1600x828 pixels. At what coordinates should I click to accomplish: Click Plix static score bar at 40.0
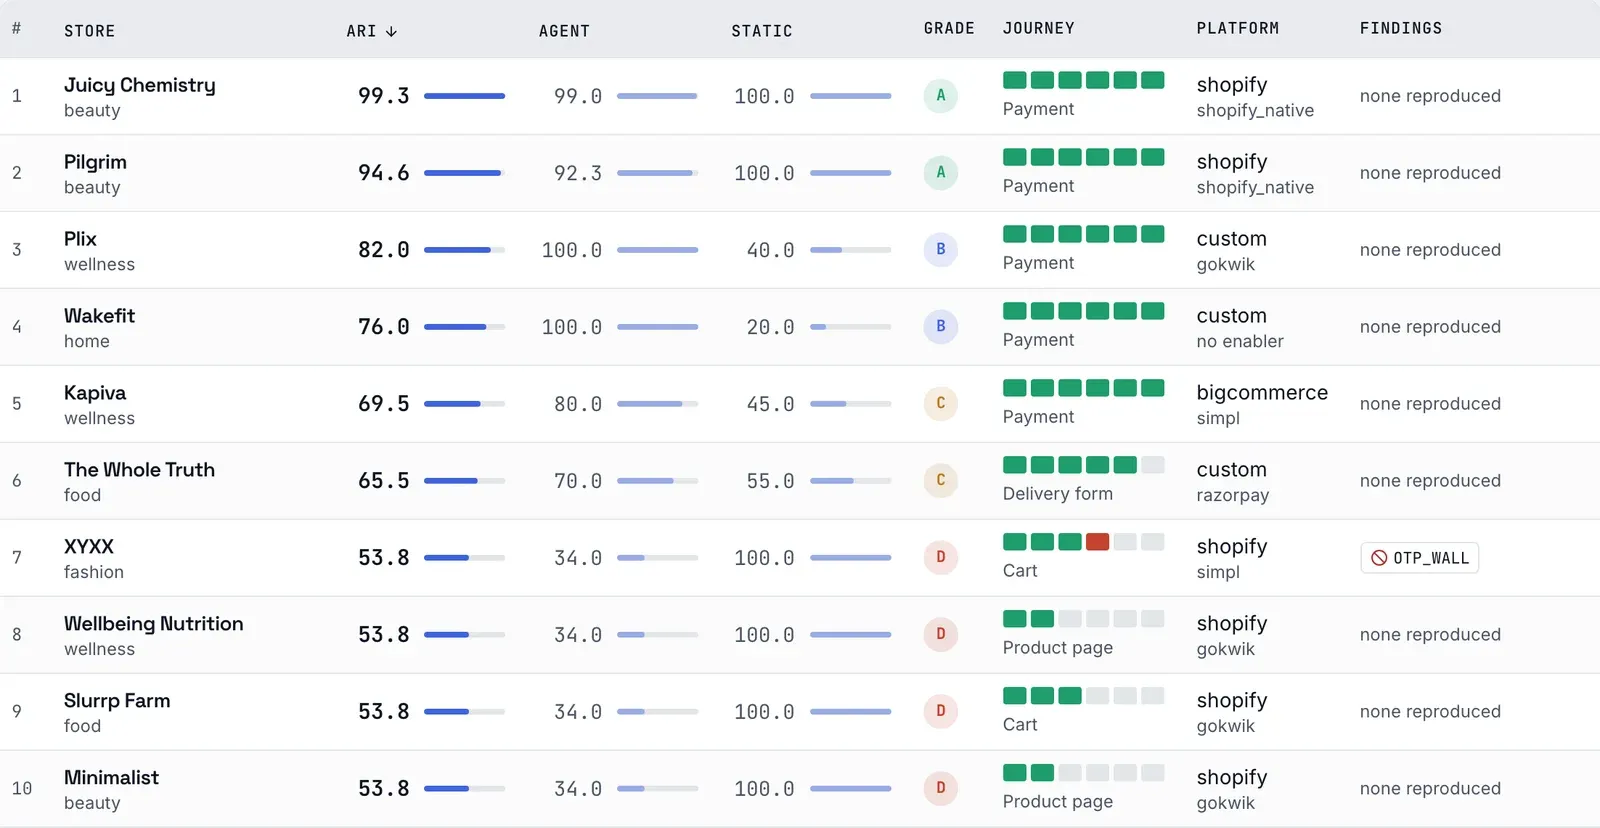point(850,250)
